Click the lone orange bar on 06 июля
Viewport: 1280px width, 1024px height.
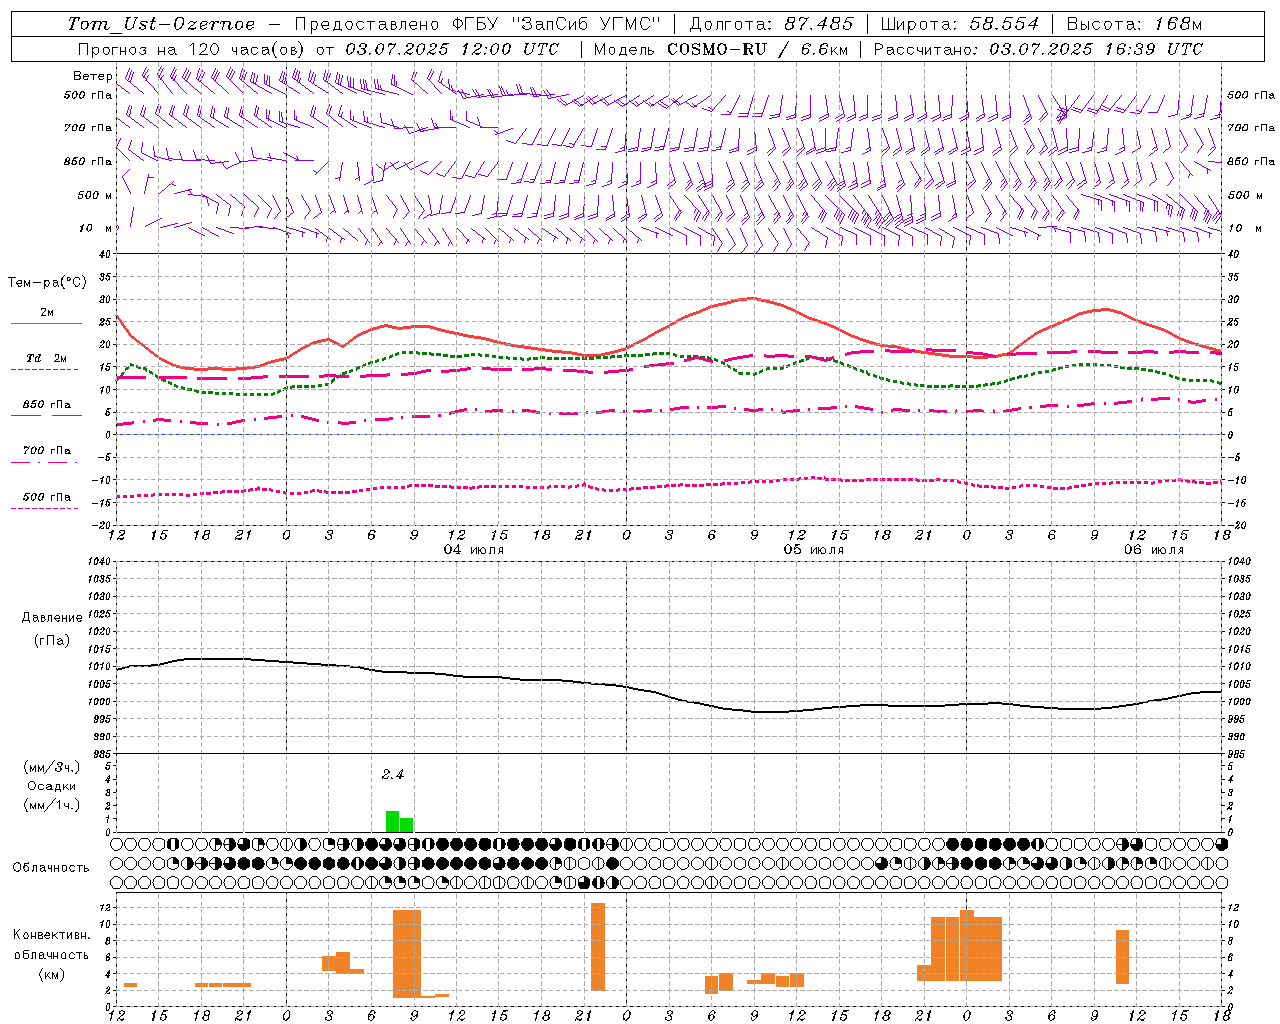click(x=1122, y=957)
